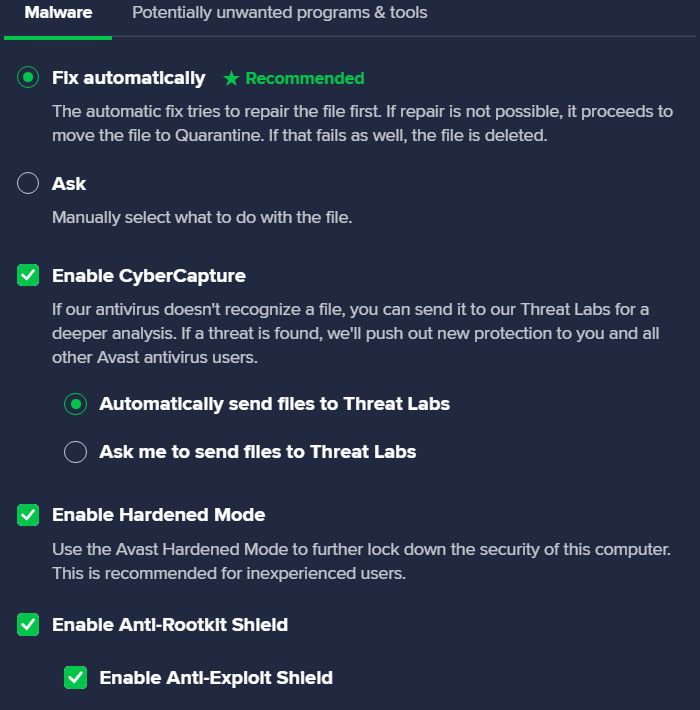Click 'Ask me to send files to Threat Labs' text

point(257,452)
